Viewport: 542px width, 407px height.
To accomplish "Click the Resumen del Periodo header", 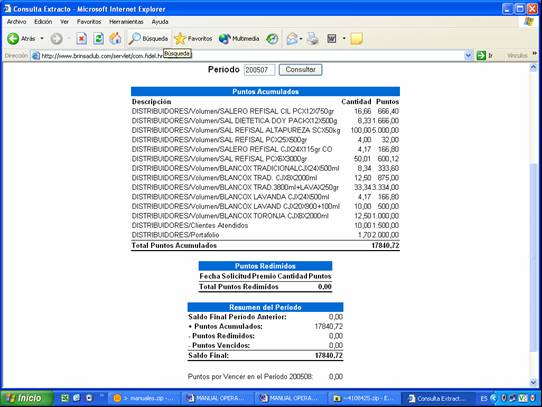I will point(265,307).
